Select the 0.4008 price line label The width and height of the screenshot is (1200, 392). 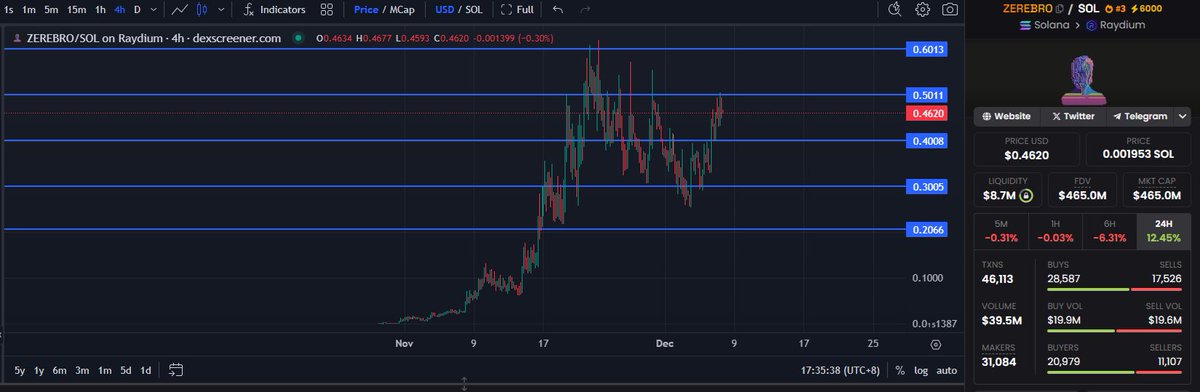pos(928,141)
